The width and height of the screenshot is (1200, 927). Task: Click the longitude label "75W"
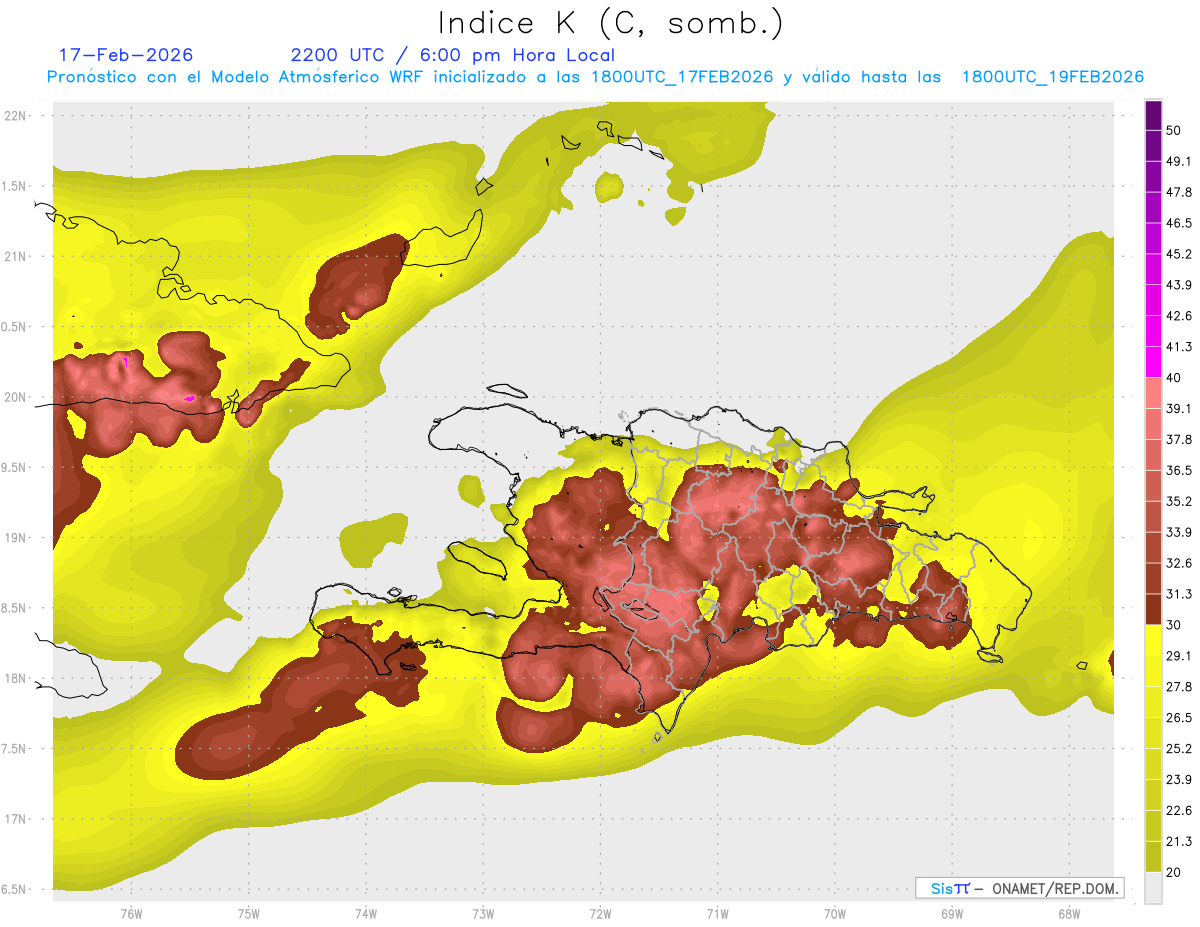click(248, 914)
